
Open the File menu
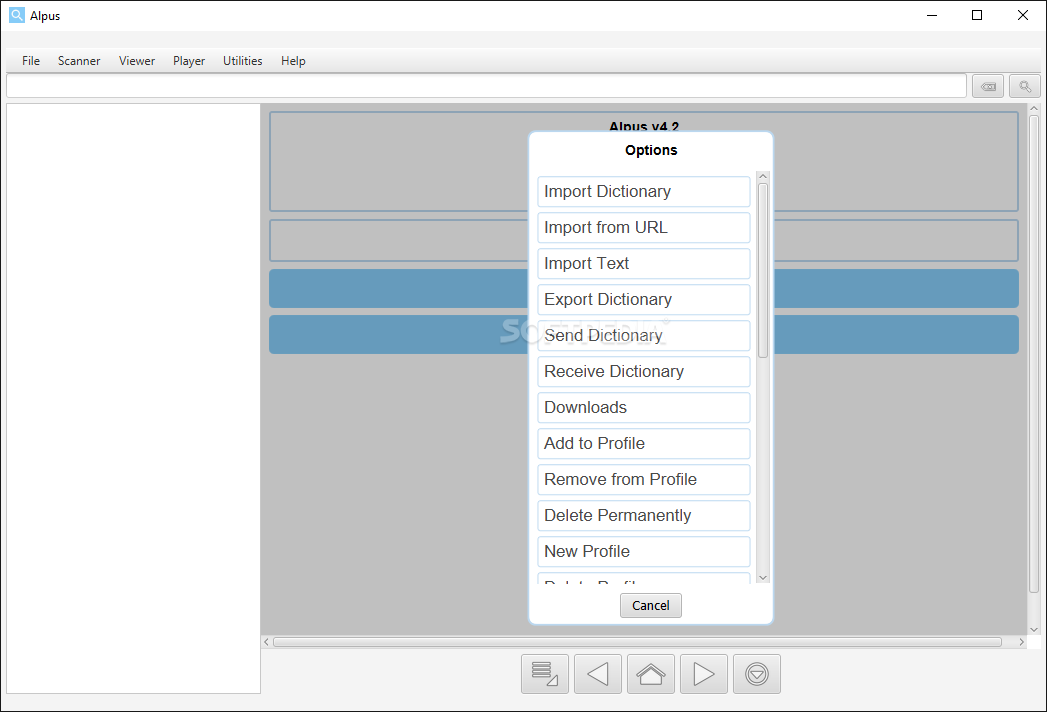pyautogui.click(x=31, y=61)
